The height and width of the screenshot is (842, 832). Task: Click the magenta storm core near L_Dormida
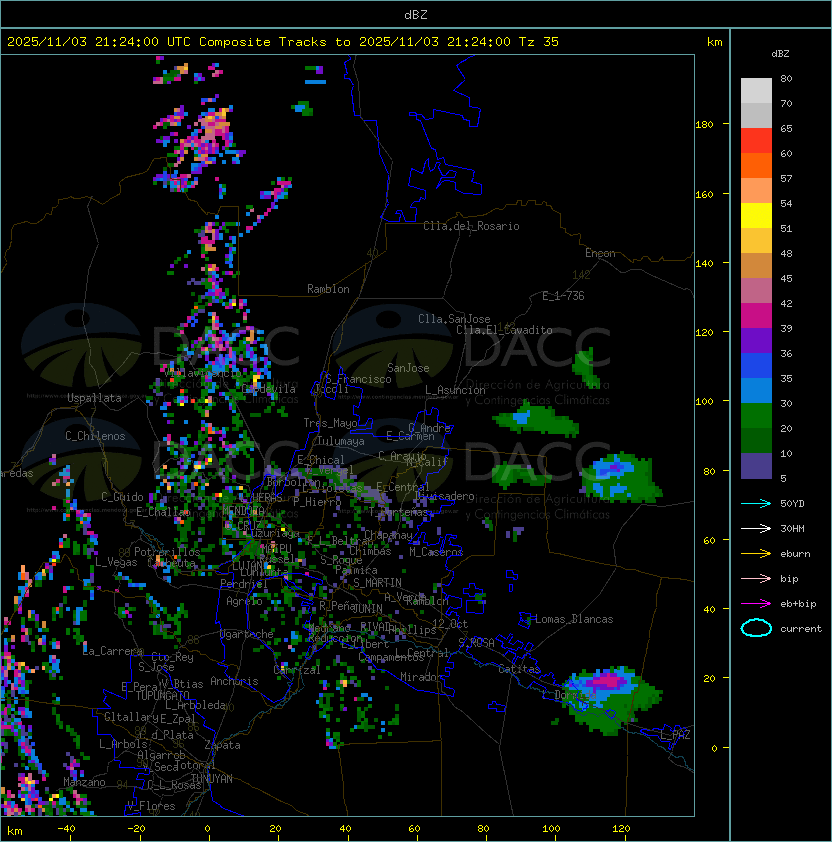coord(609,681)
